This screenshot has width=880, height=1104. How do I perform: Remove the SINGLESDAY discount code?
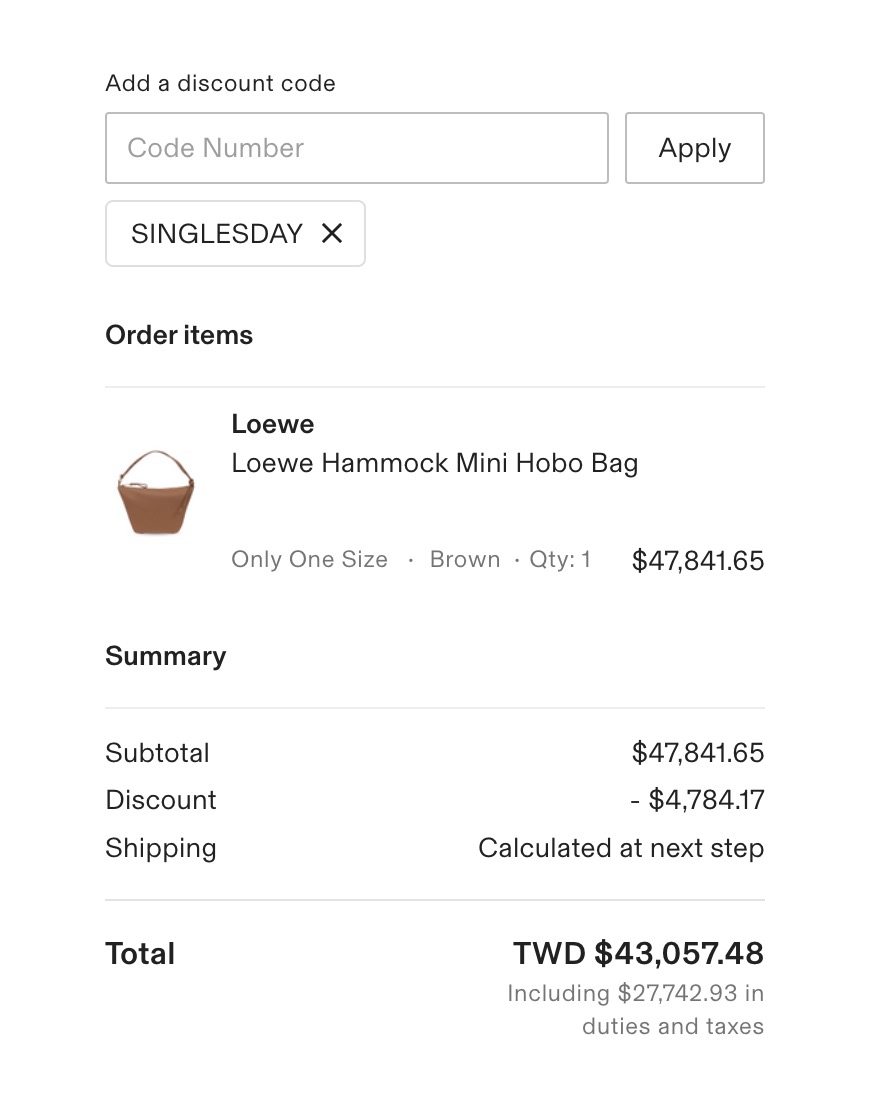(x=332, y=233)
